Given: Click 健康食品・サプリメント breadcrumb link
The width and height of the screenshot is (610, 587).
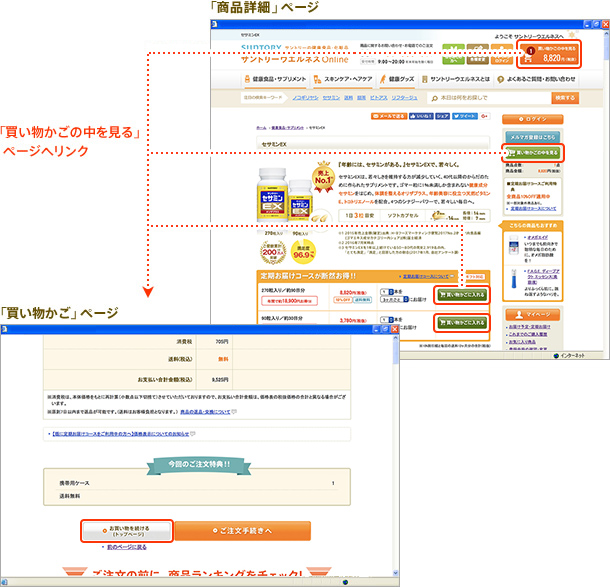Looking at the screenshot, I should tap(287, 128).
